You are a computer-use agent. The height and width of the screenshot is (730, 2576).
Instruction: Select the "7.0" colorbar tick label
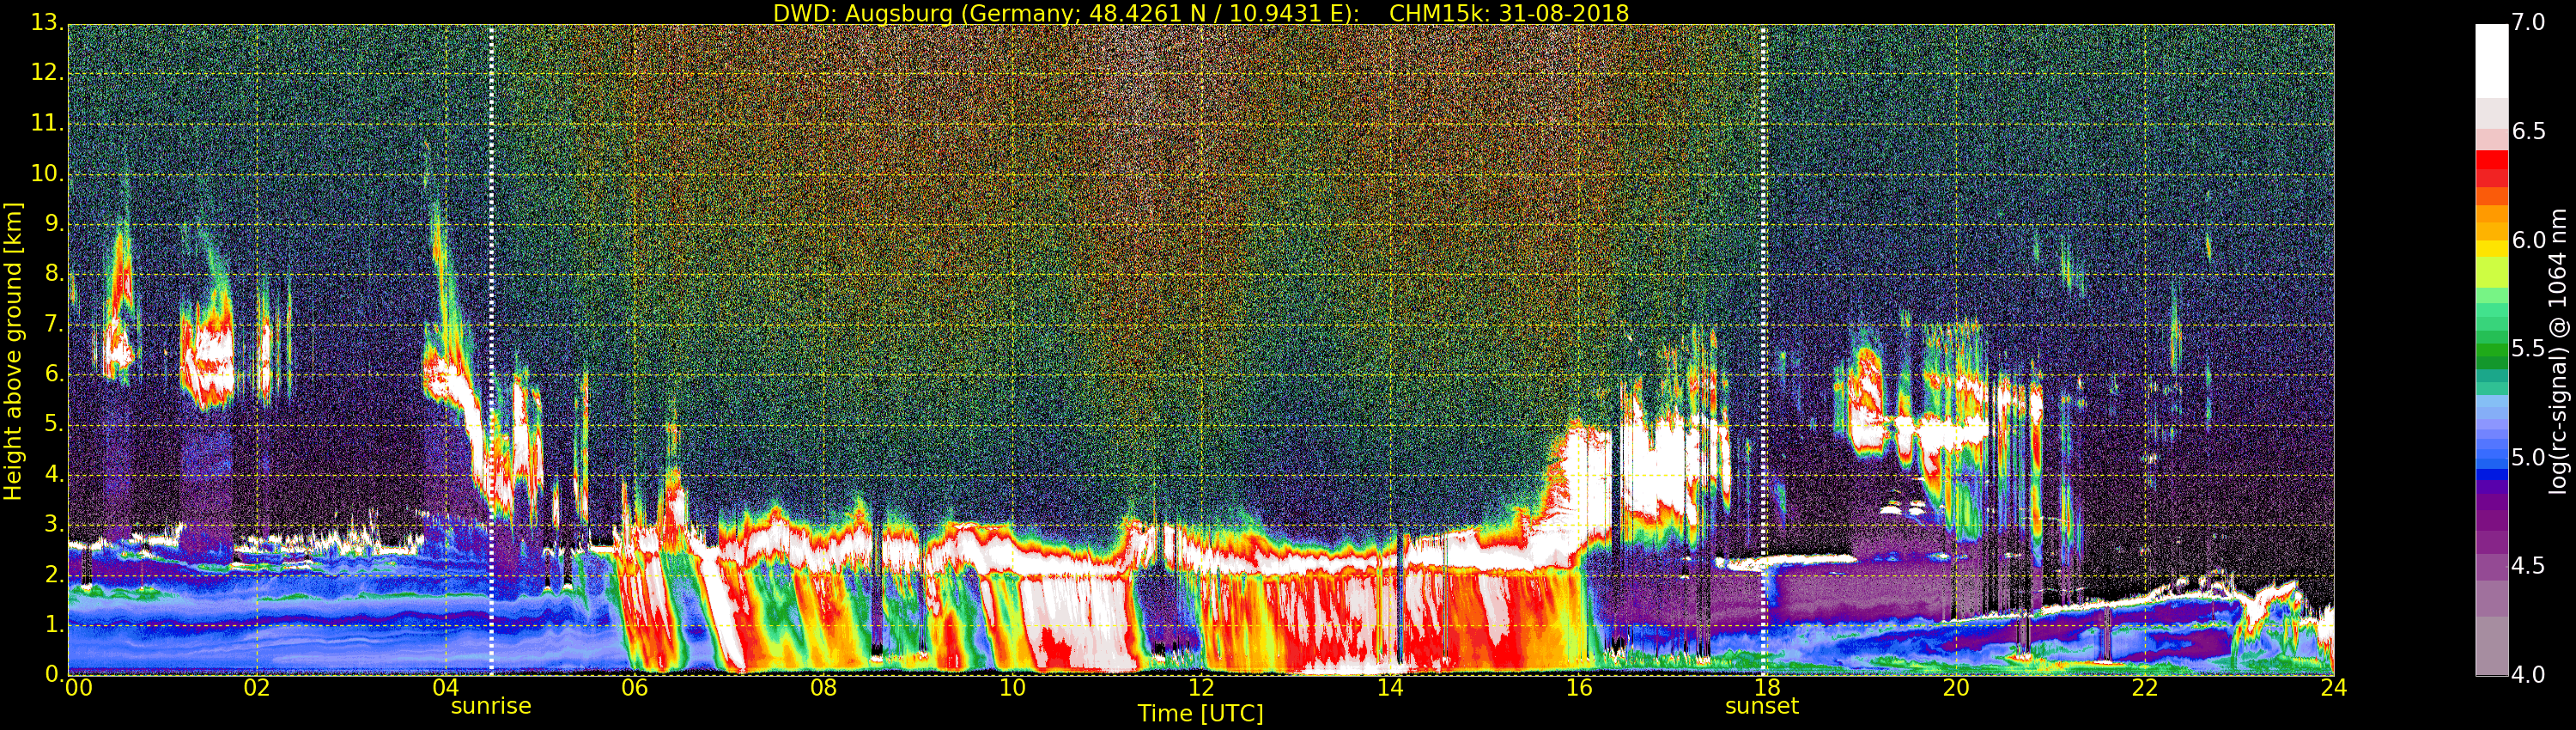tap(2529, 23)
